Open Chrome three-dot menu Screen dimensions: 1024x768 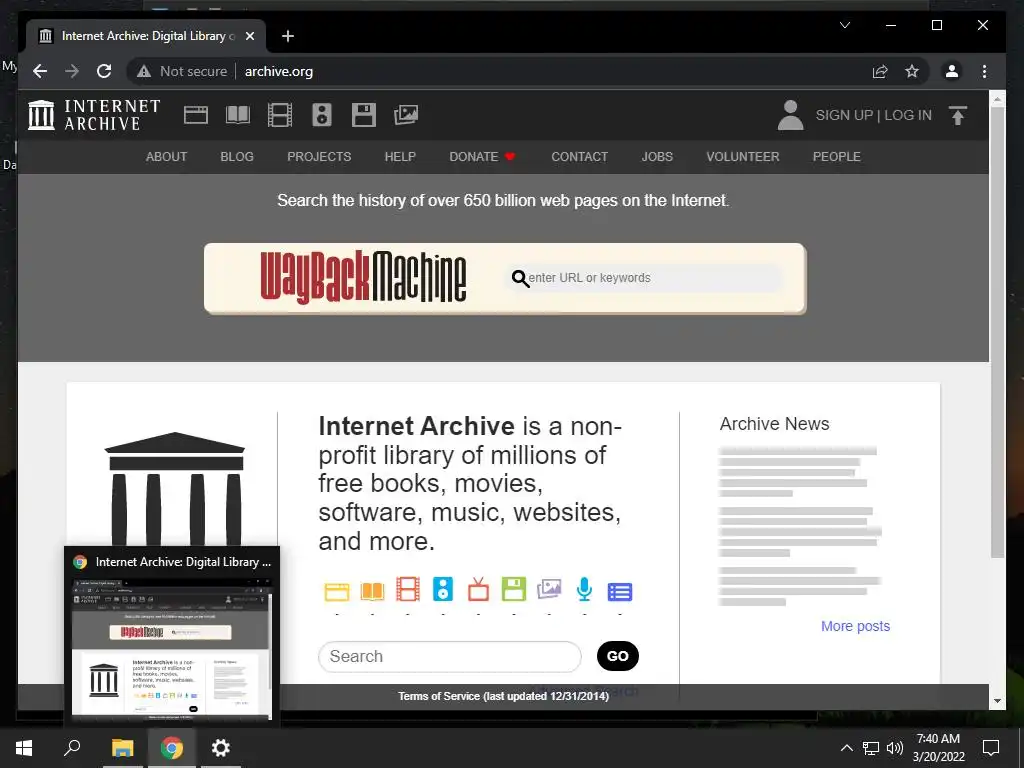coord(984,71)
